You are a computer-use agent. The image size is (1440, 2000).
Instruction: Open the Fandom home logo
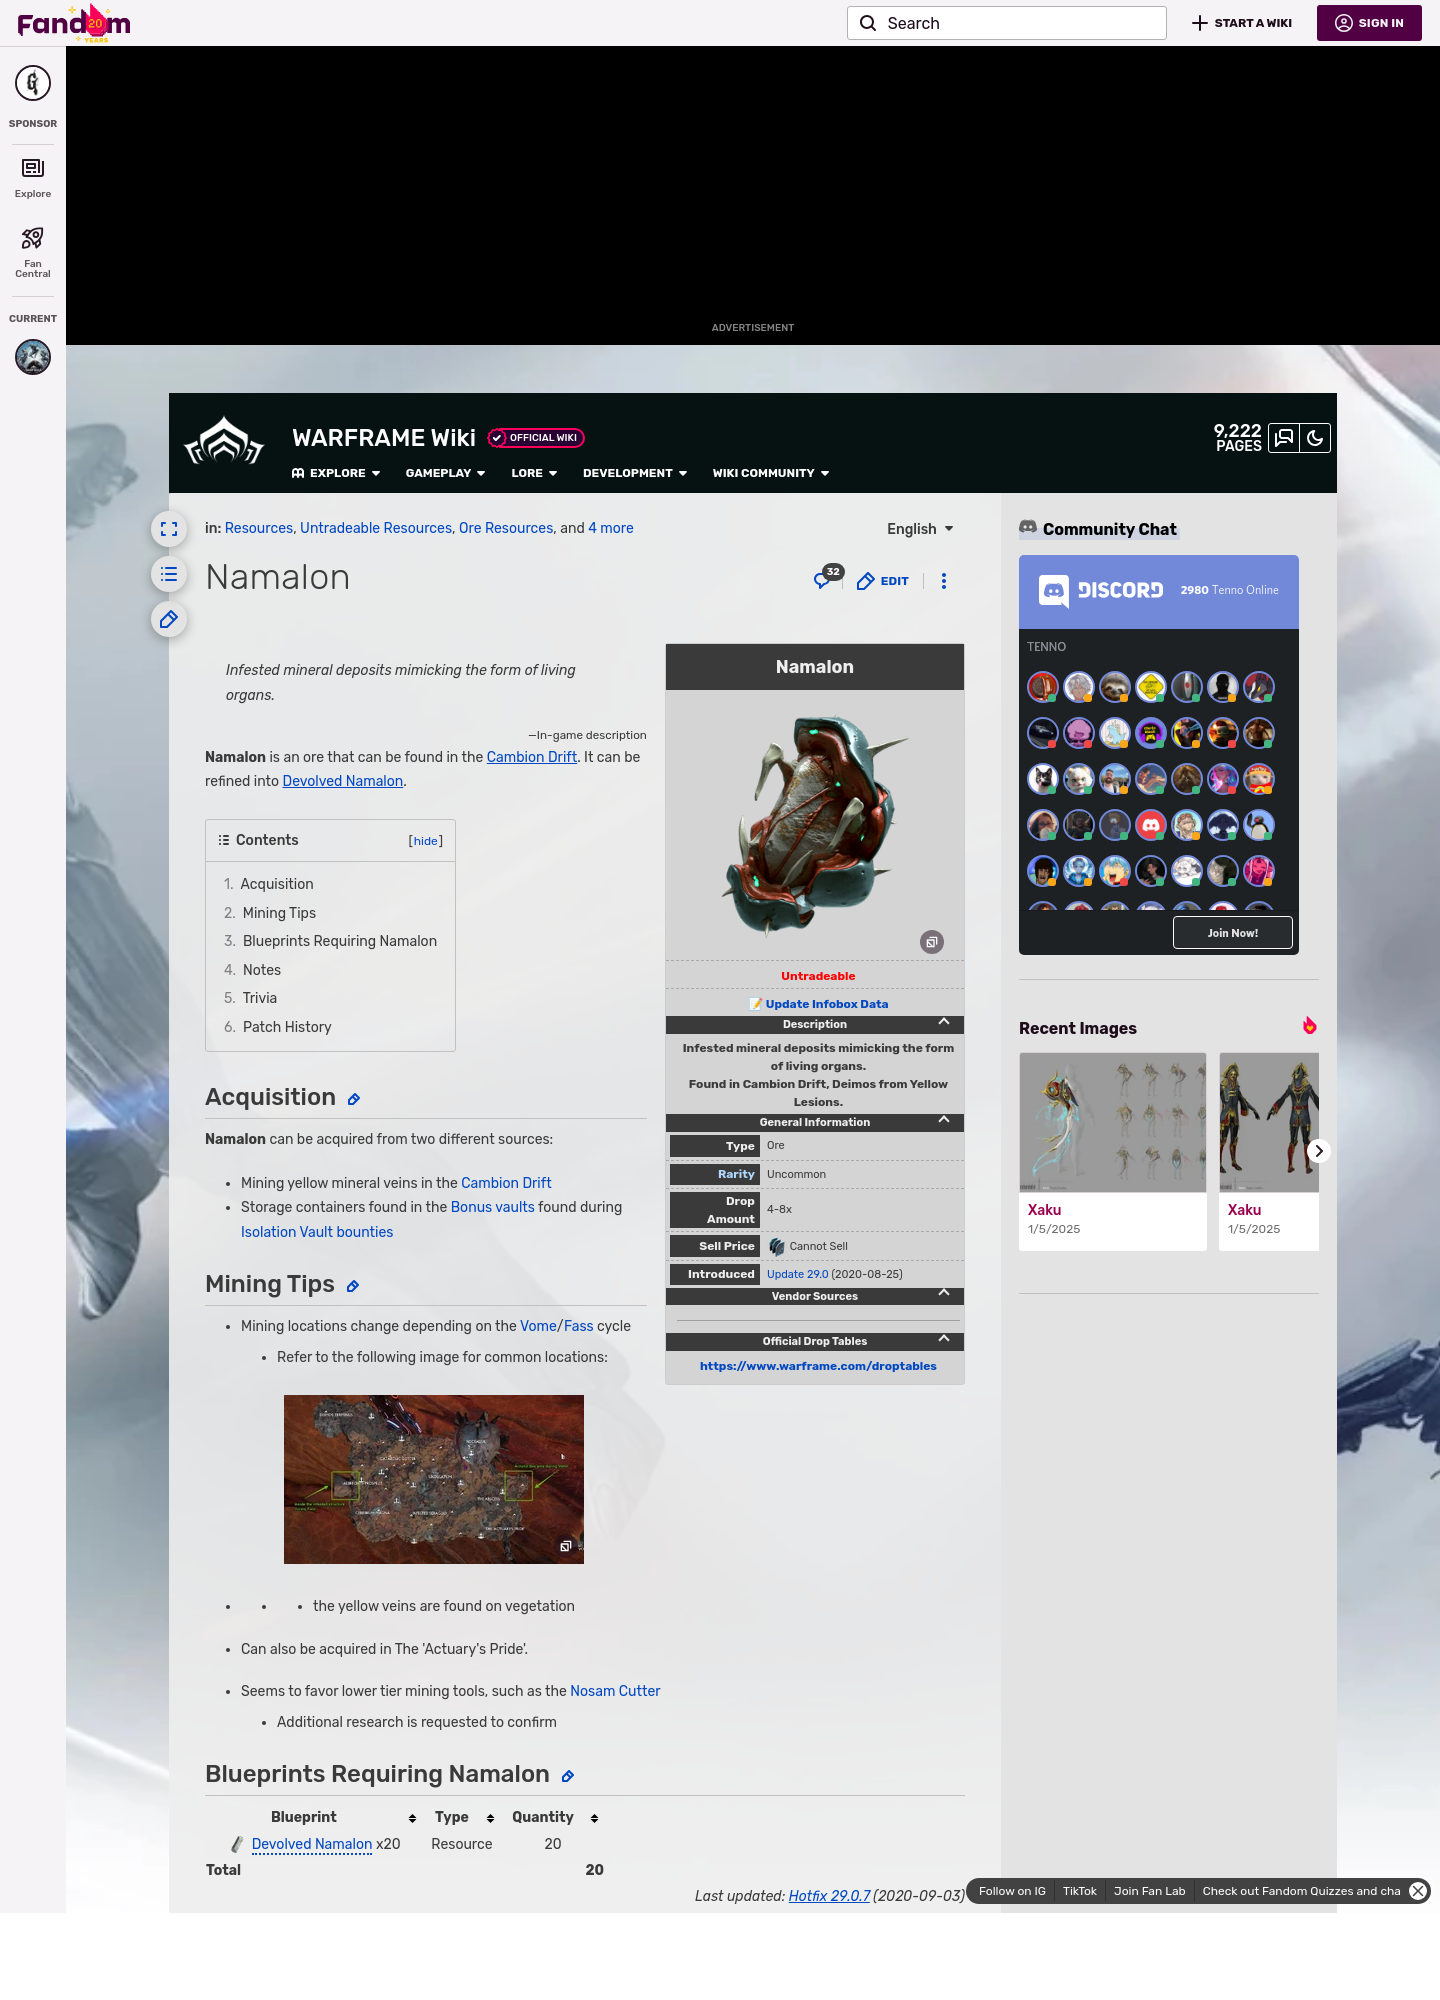pyautogui.click(x=74, y=23)
